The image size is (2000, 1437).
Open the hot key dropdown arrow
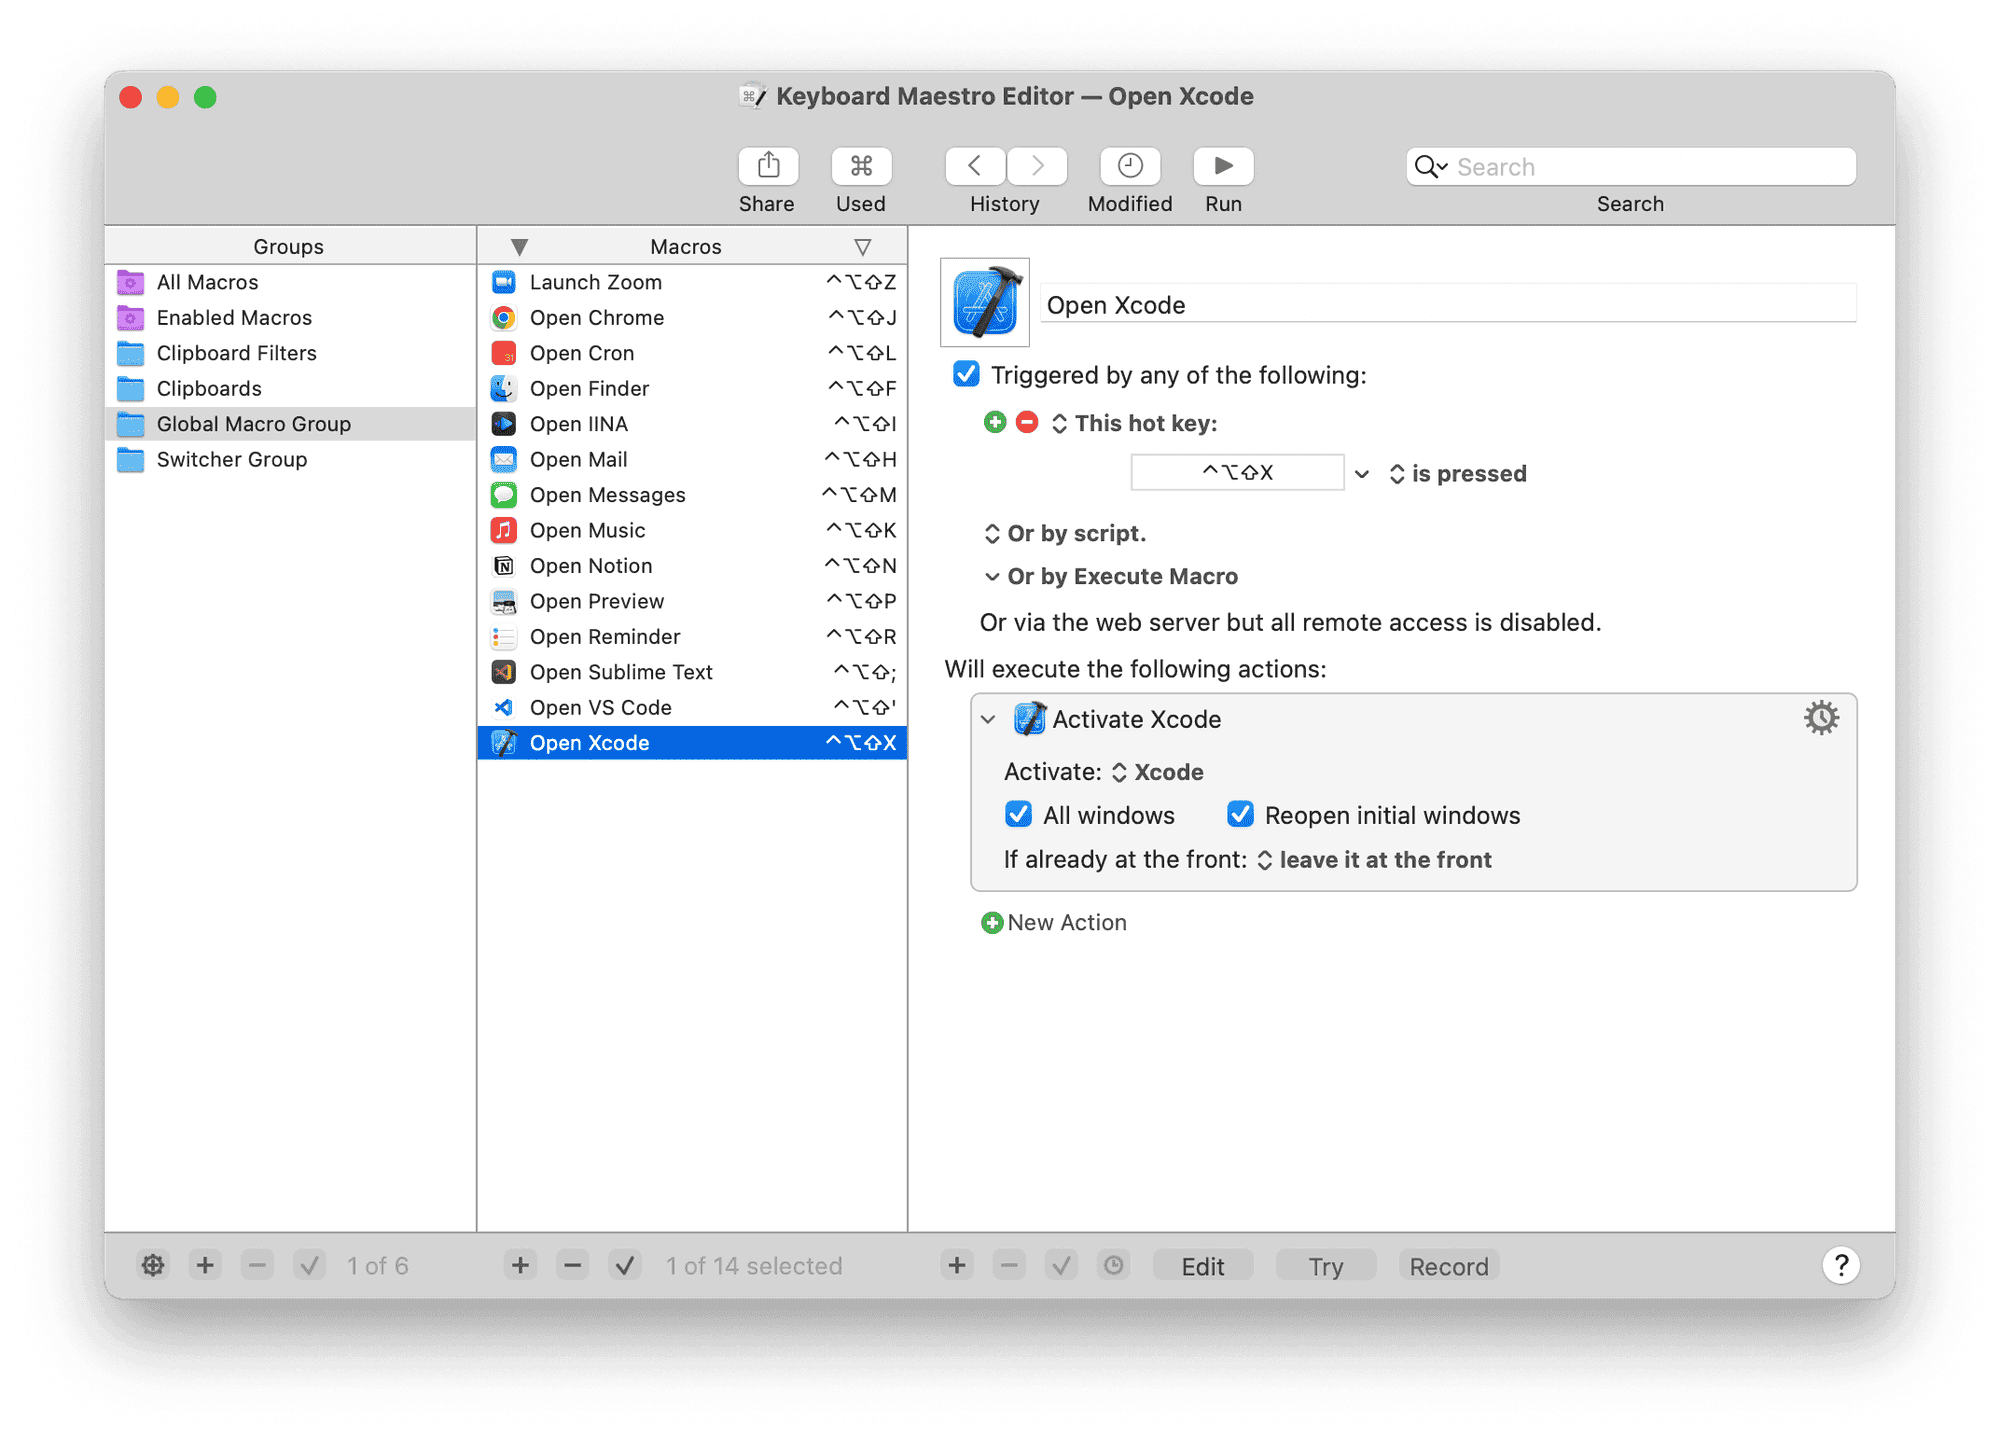1362,474
